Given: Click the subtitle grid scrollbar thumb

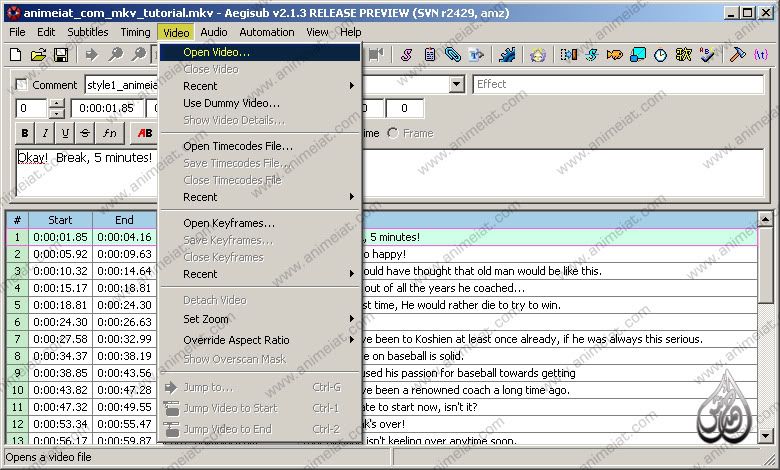Looking at the screenshot, I should pyautogui.click(x=765, y=266).
